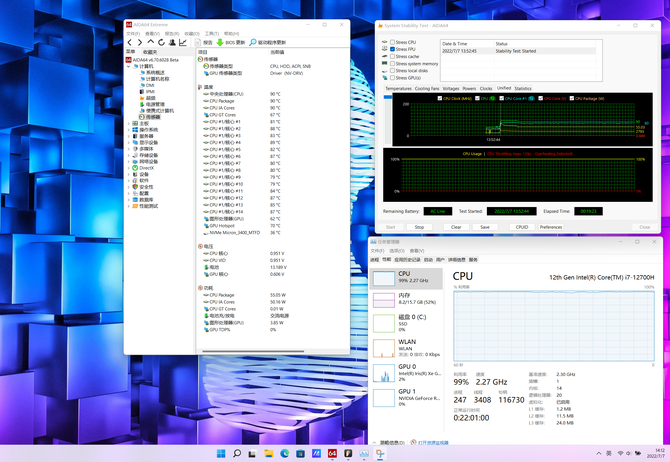Click the back arrow in AIDA64 toolbar
The image size is (670, 462).
point(129,43)
